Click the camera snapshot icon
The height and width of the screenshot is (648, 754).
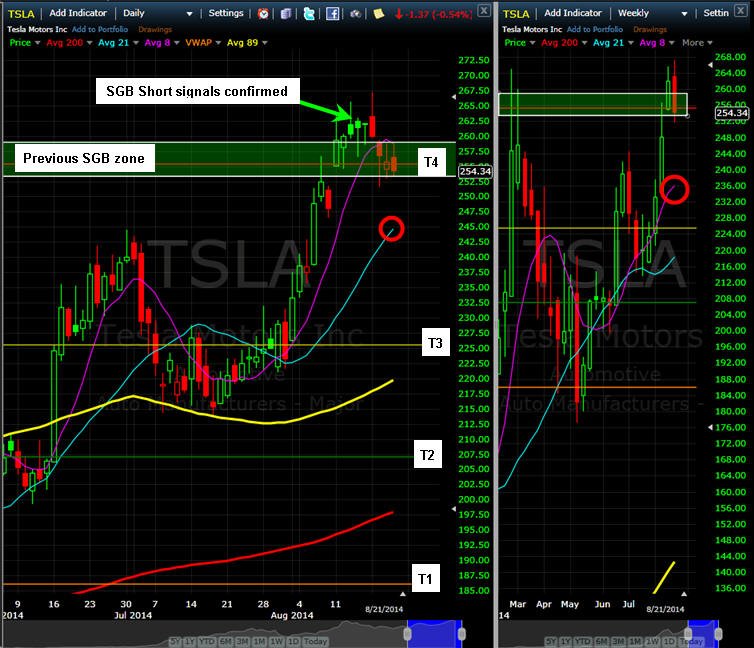[355, 13]
